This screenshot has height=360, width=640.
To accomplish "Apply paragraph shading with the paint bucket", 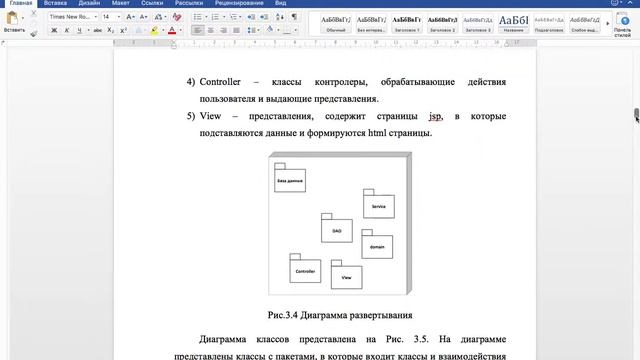I will click(270, 30).
